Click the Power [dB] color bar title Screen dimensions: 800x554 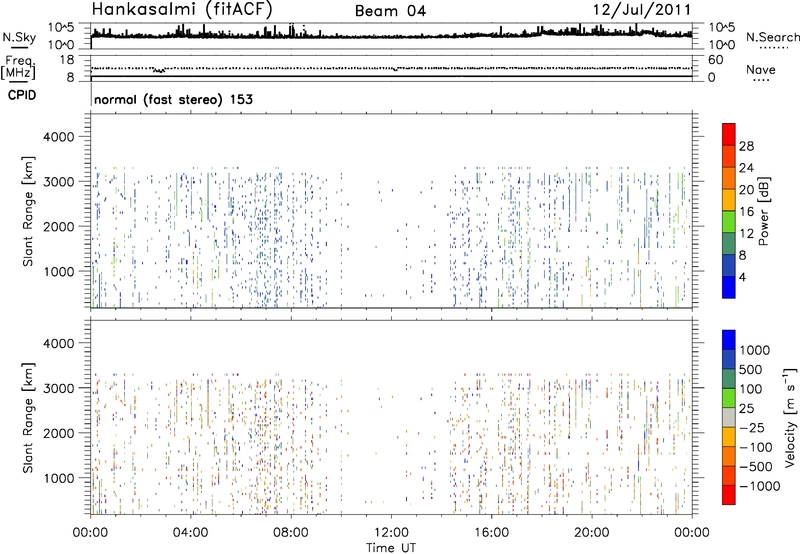764,211
